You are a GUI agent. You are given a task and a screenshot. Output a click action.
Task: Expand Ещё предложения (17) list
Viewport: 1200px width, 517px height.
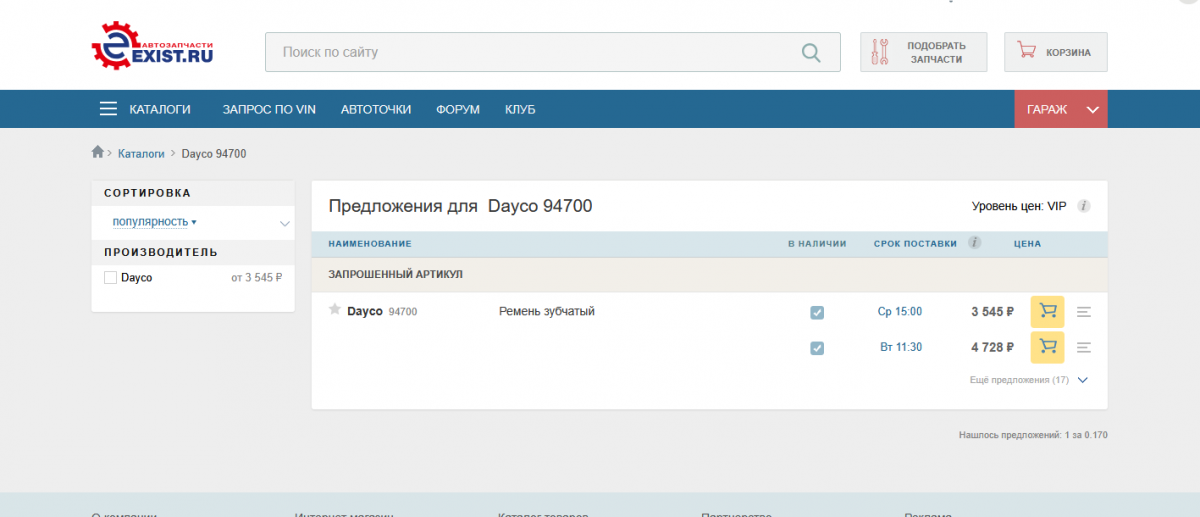(1027, 380)
